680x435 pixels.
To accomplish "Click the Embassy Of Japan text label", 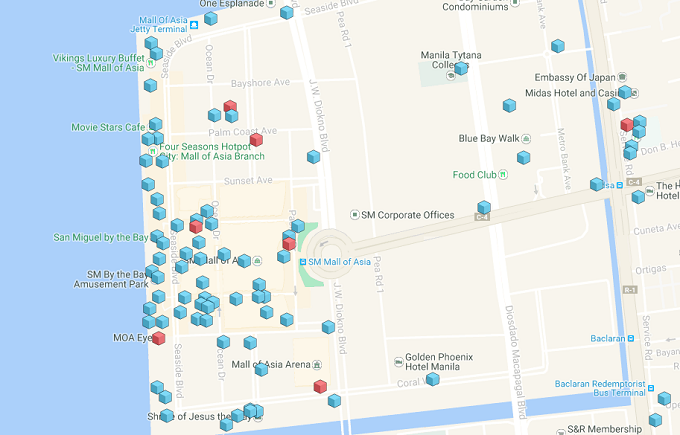I will [x=575, y=77].
